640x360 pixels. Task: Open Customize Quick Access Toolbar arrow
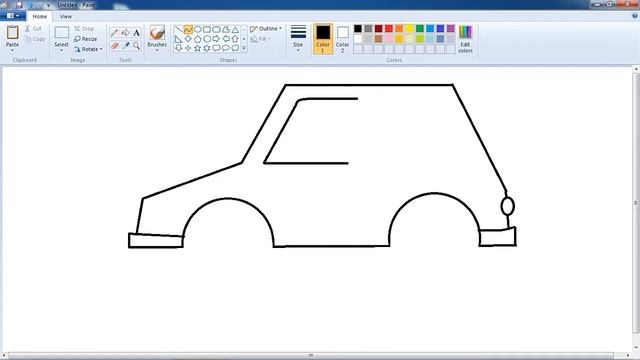pos(49,5)
